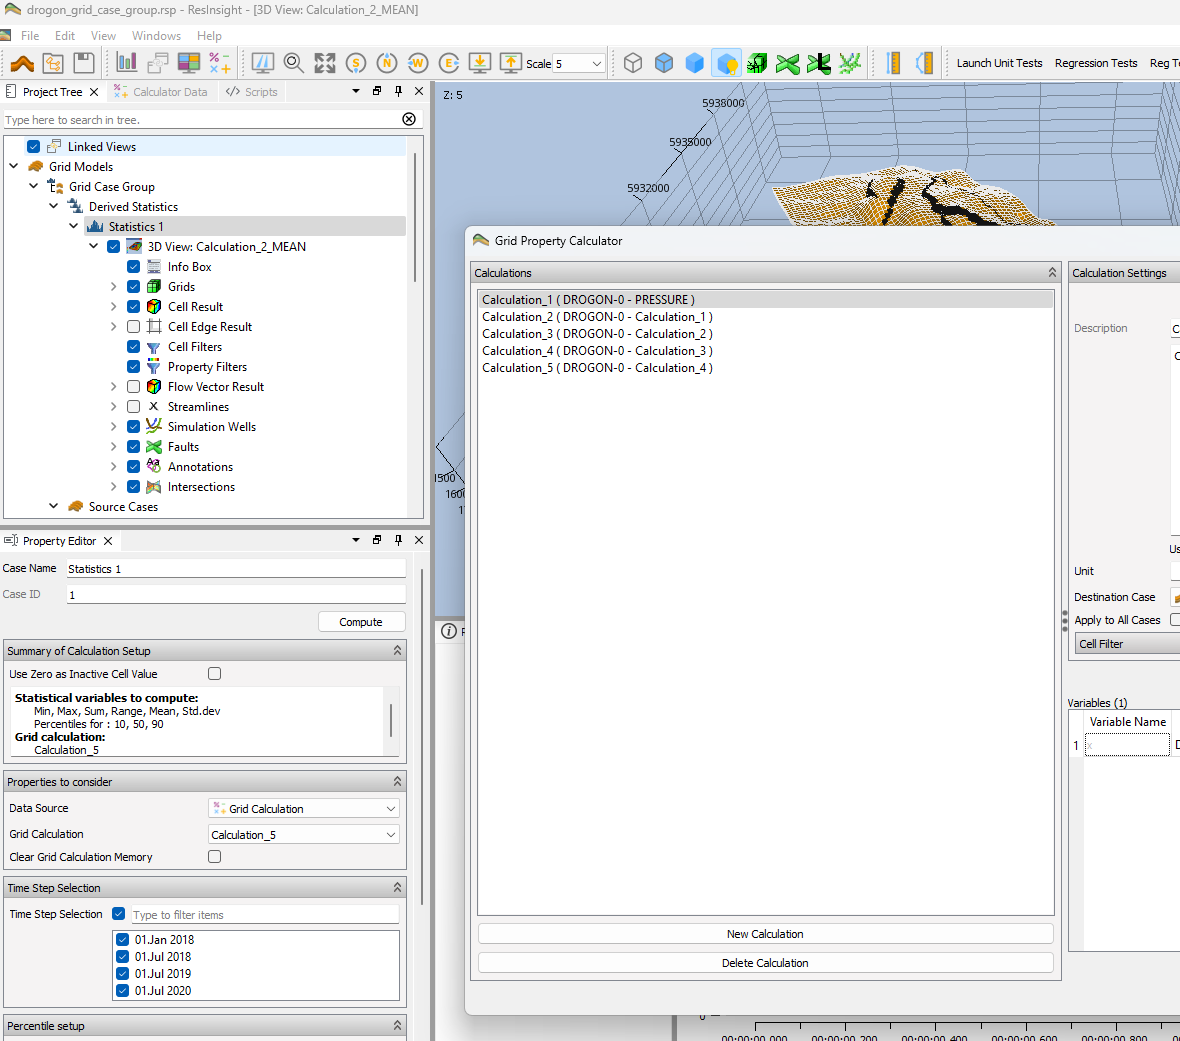
Task: Enable the Use Zero as Inactive Cell Value checkbox
Action: (x=214, y=673)
